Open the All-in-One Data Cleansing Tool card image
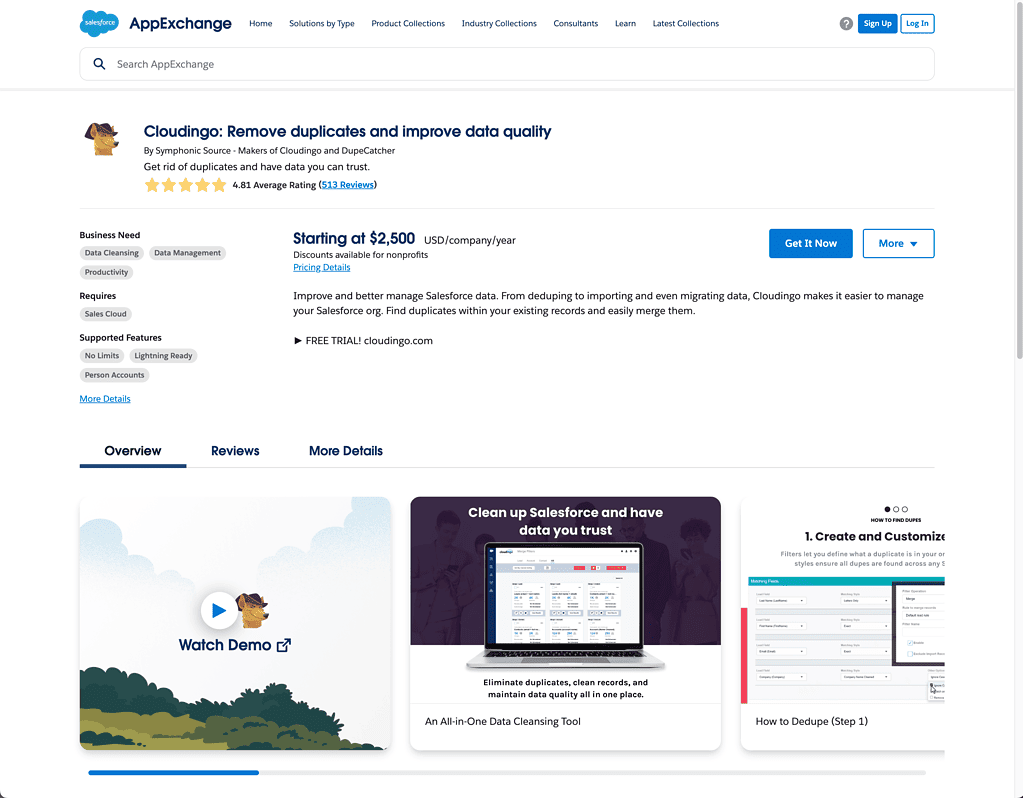This screenshot has height=798, width=1023. point(566,600)
